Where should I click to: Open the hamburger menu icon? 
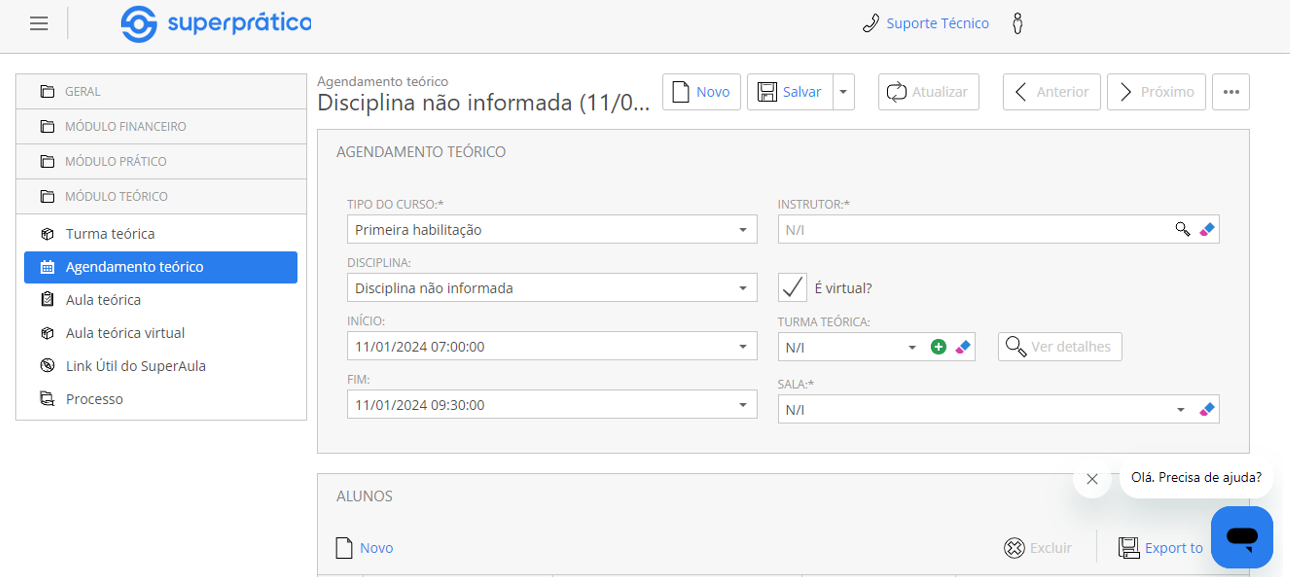pos(39,24)
